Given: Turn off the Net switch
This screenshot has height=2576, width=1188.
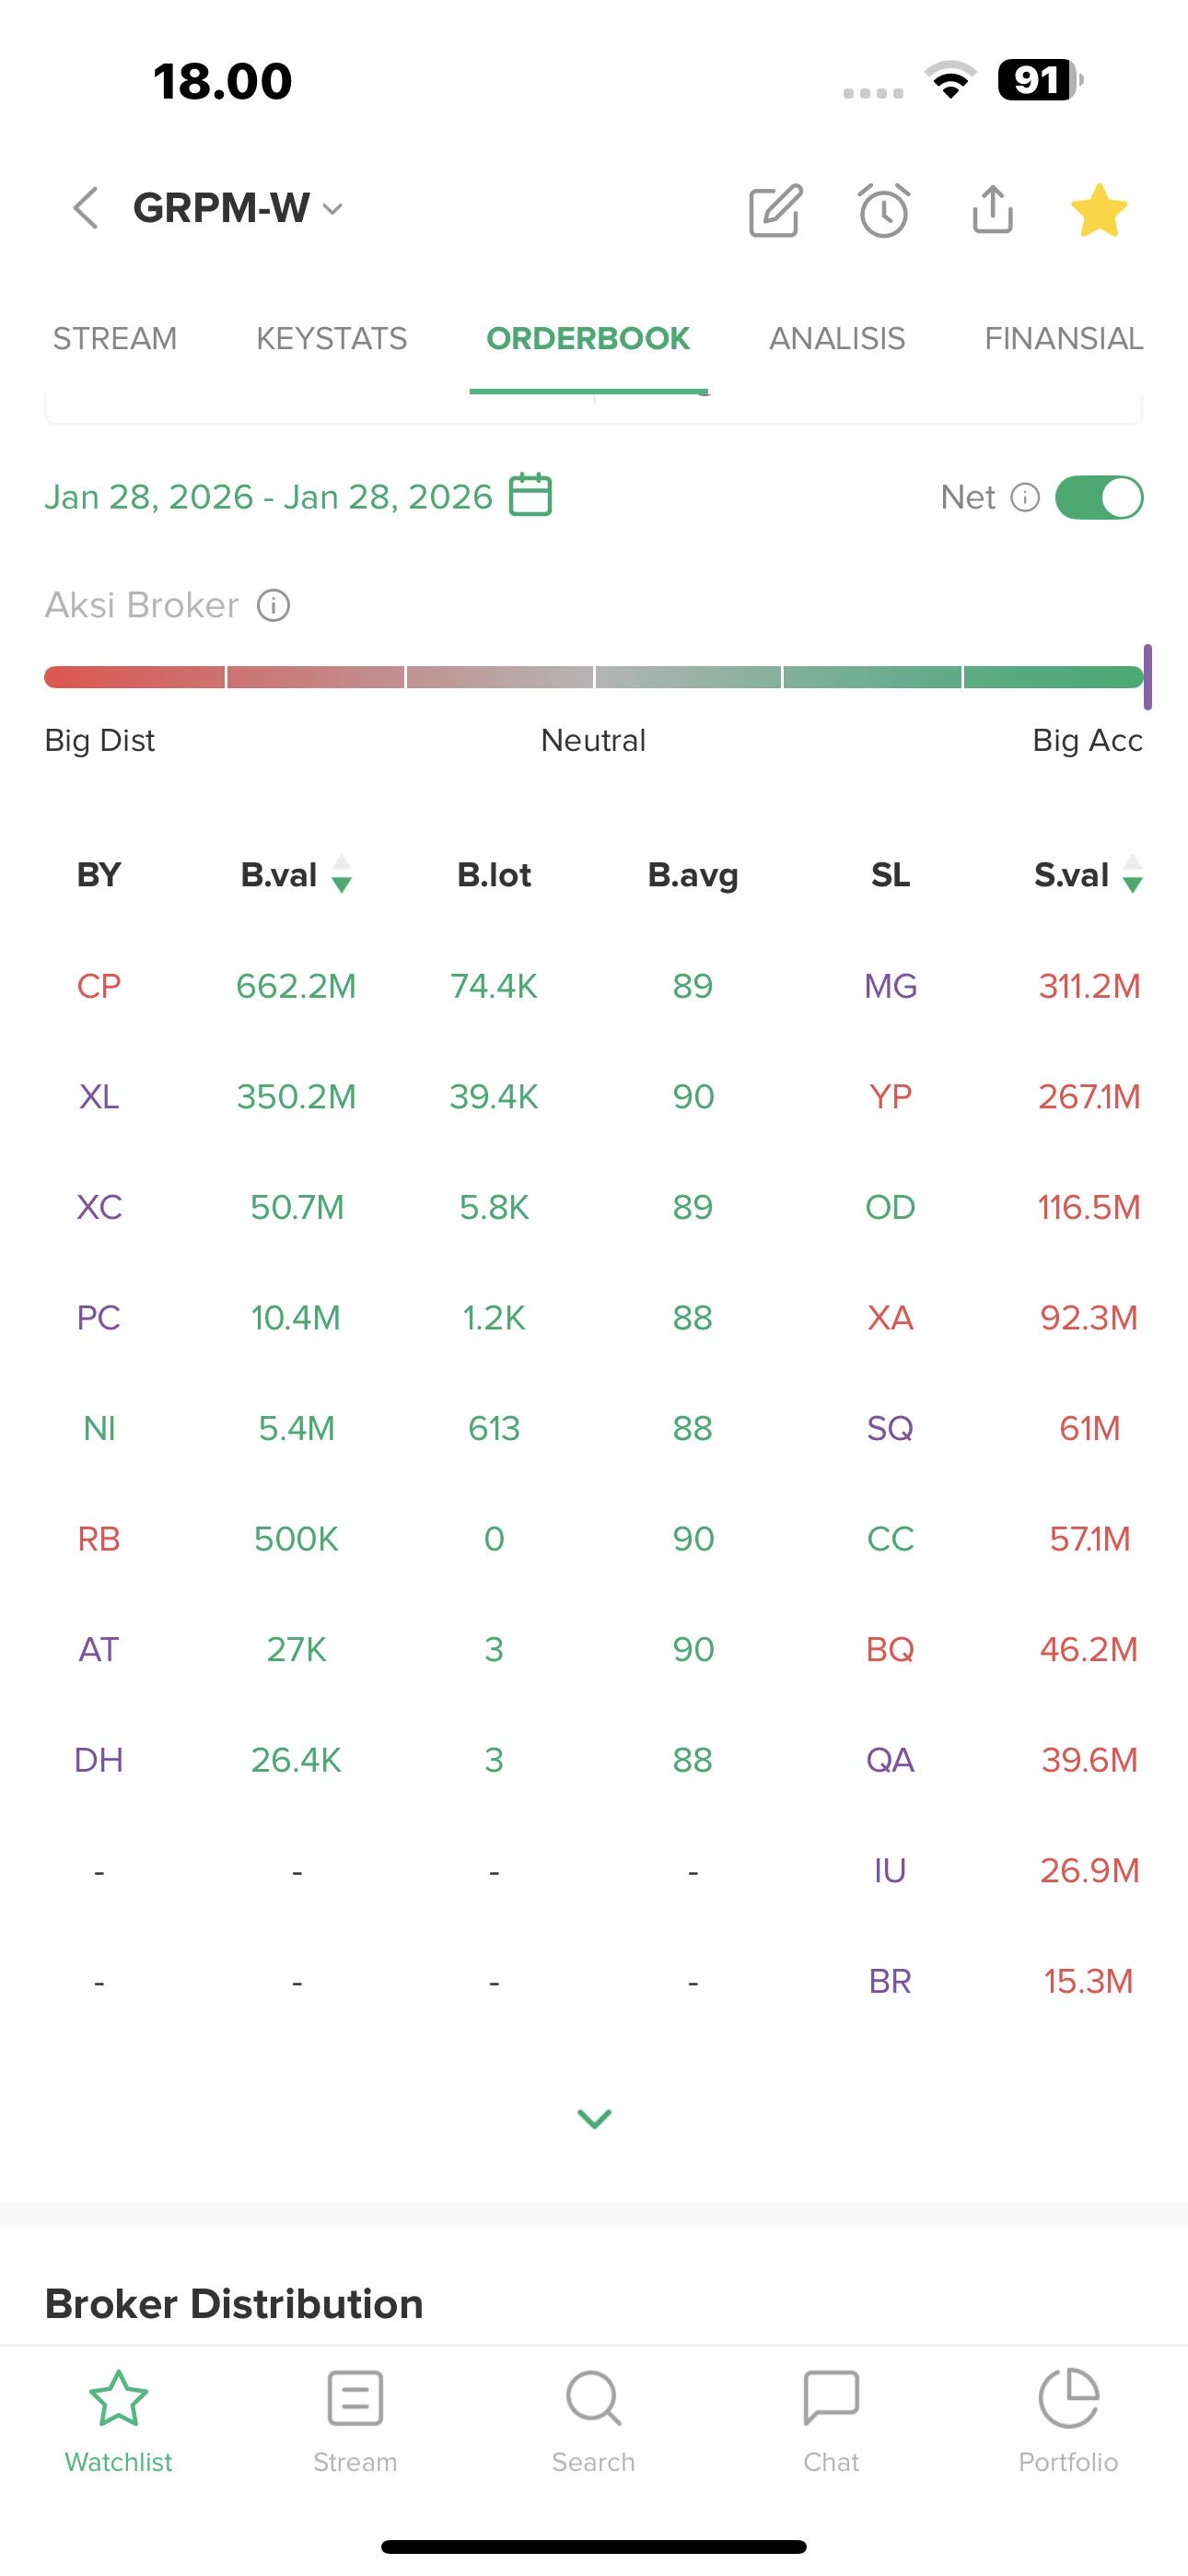Looking at the screenshot, I should point(1098,497).
